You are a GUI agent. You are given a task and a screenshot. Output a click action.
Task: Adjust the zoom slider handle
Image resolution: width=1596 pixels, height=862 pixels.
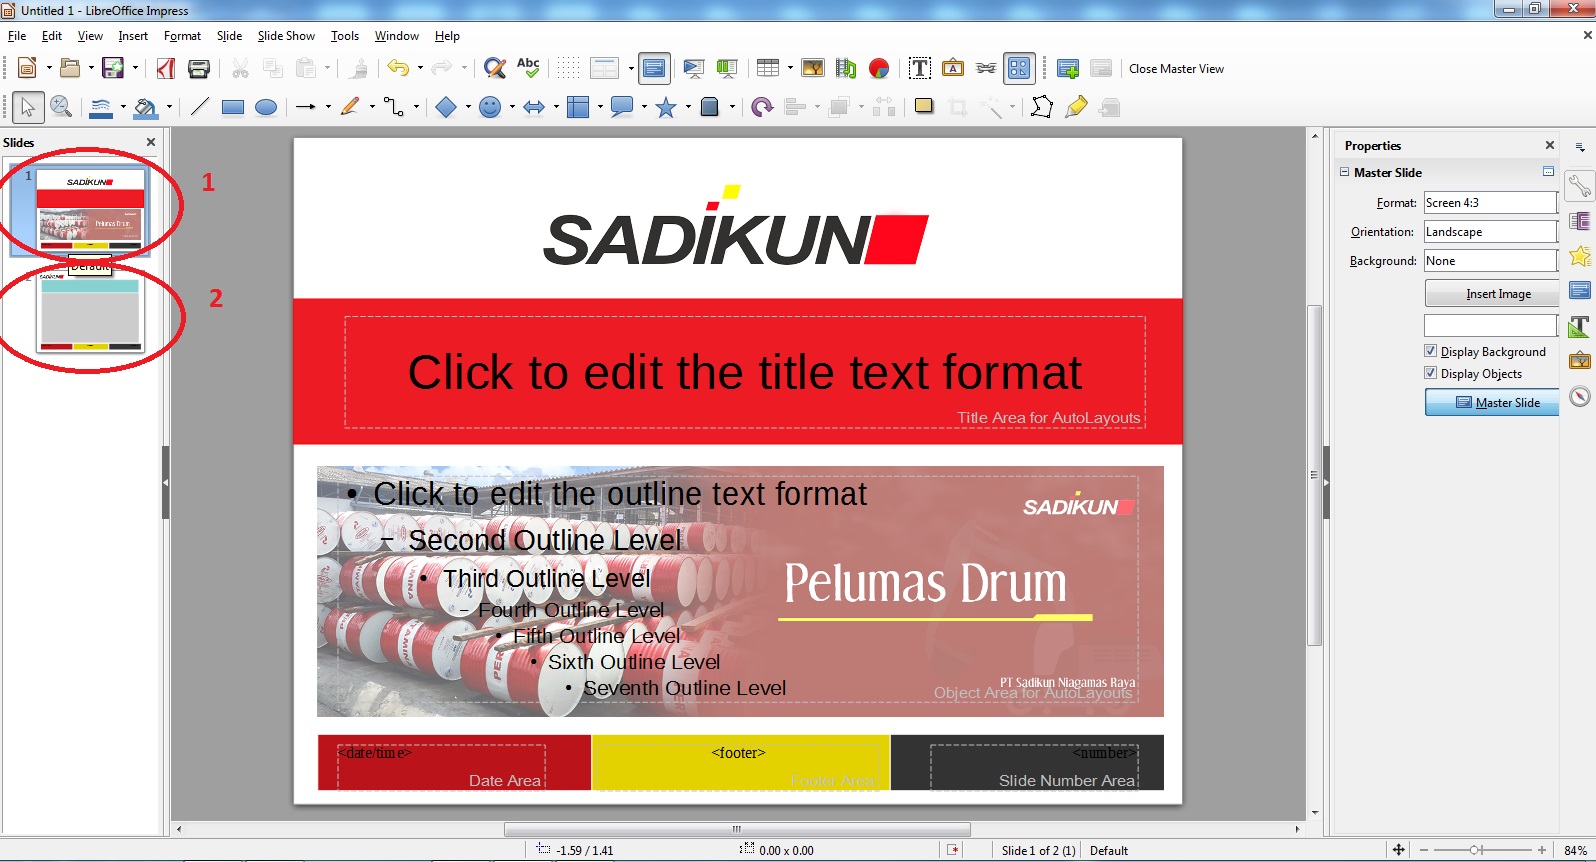[x=1475, y=850]
